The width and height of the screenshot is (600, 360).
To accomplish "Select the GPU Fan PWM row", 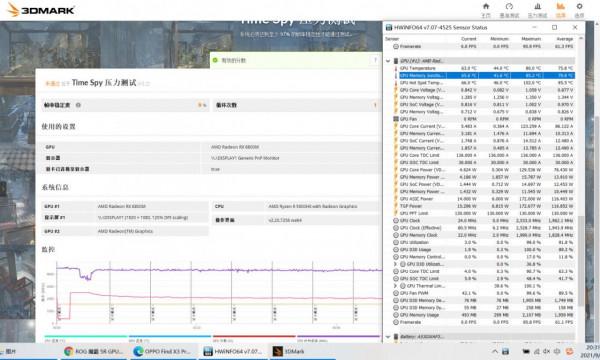I will coord(484,293).
